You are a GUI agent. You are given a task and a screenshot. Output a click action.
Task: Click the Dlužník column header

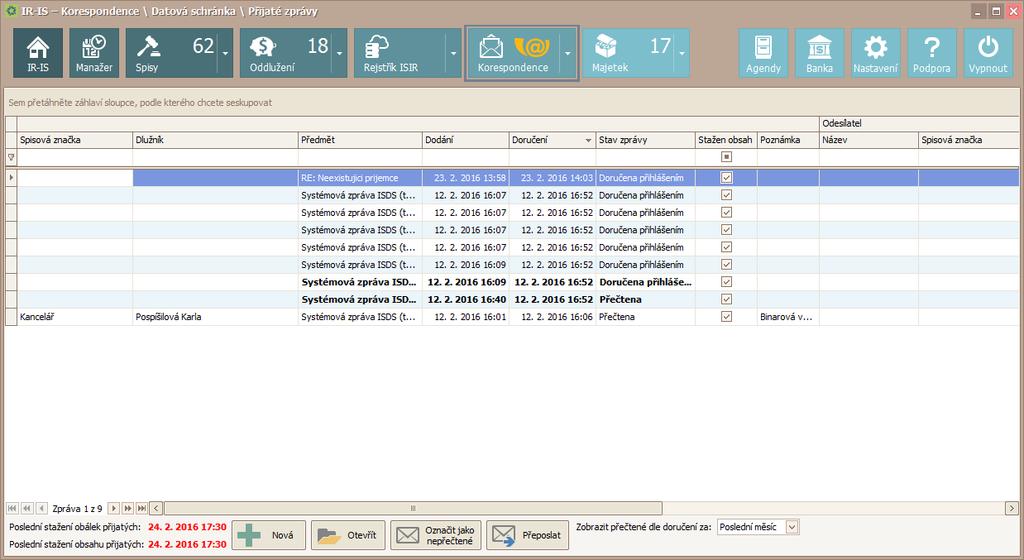point(216,140)
